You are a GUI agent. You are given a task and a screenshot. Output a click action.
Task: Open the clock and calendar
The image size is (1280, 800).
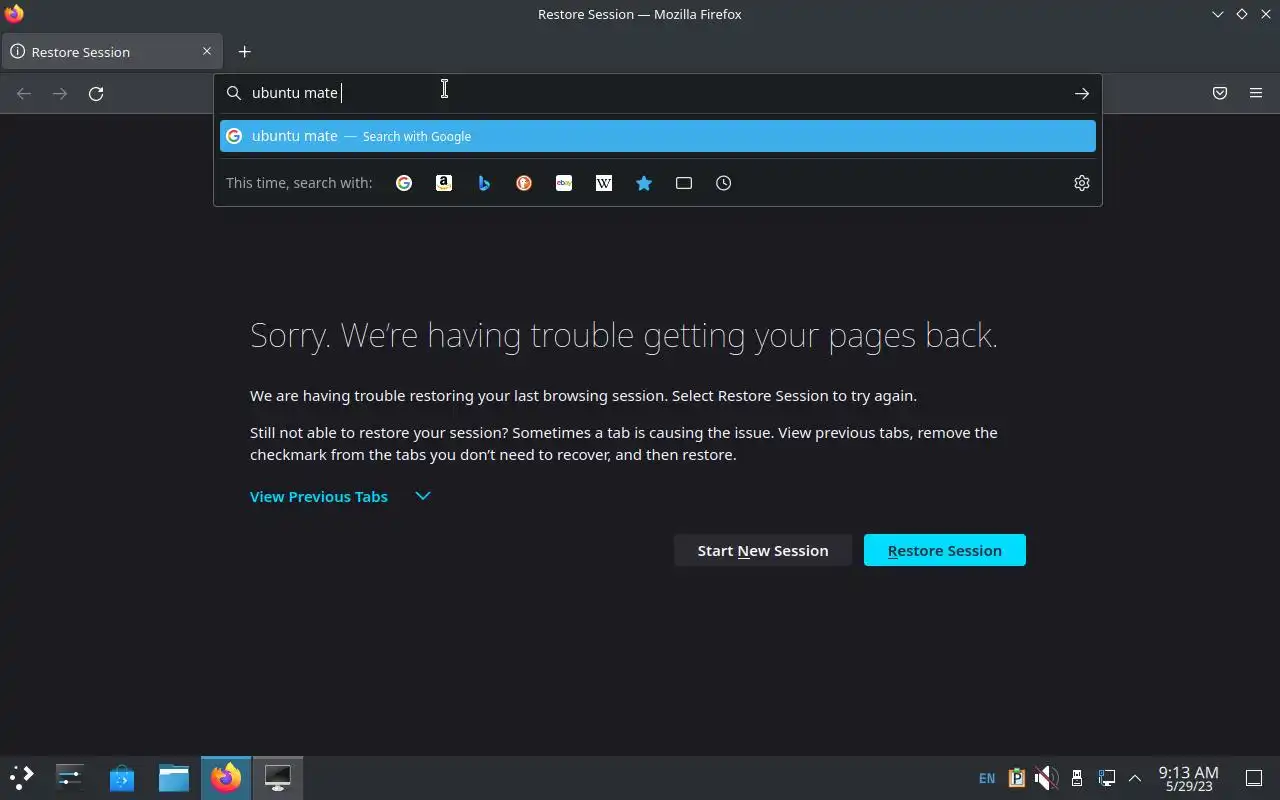(x=1189, y=778)
